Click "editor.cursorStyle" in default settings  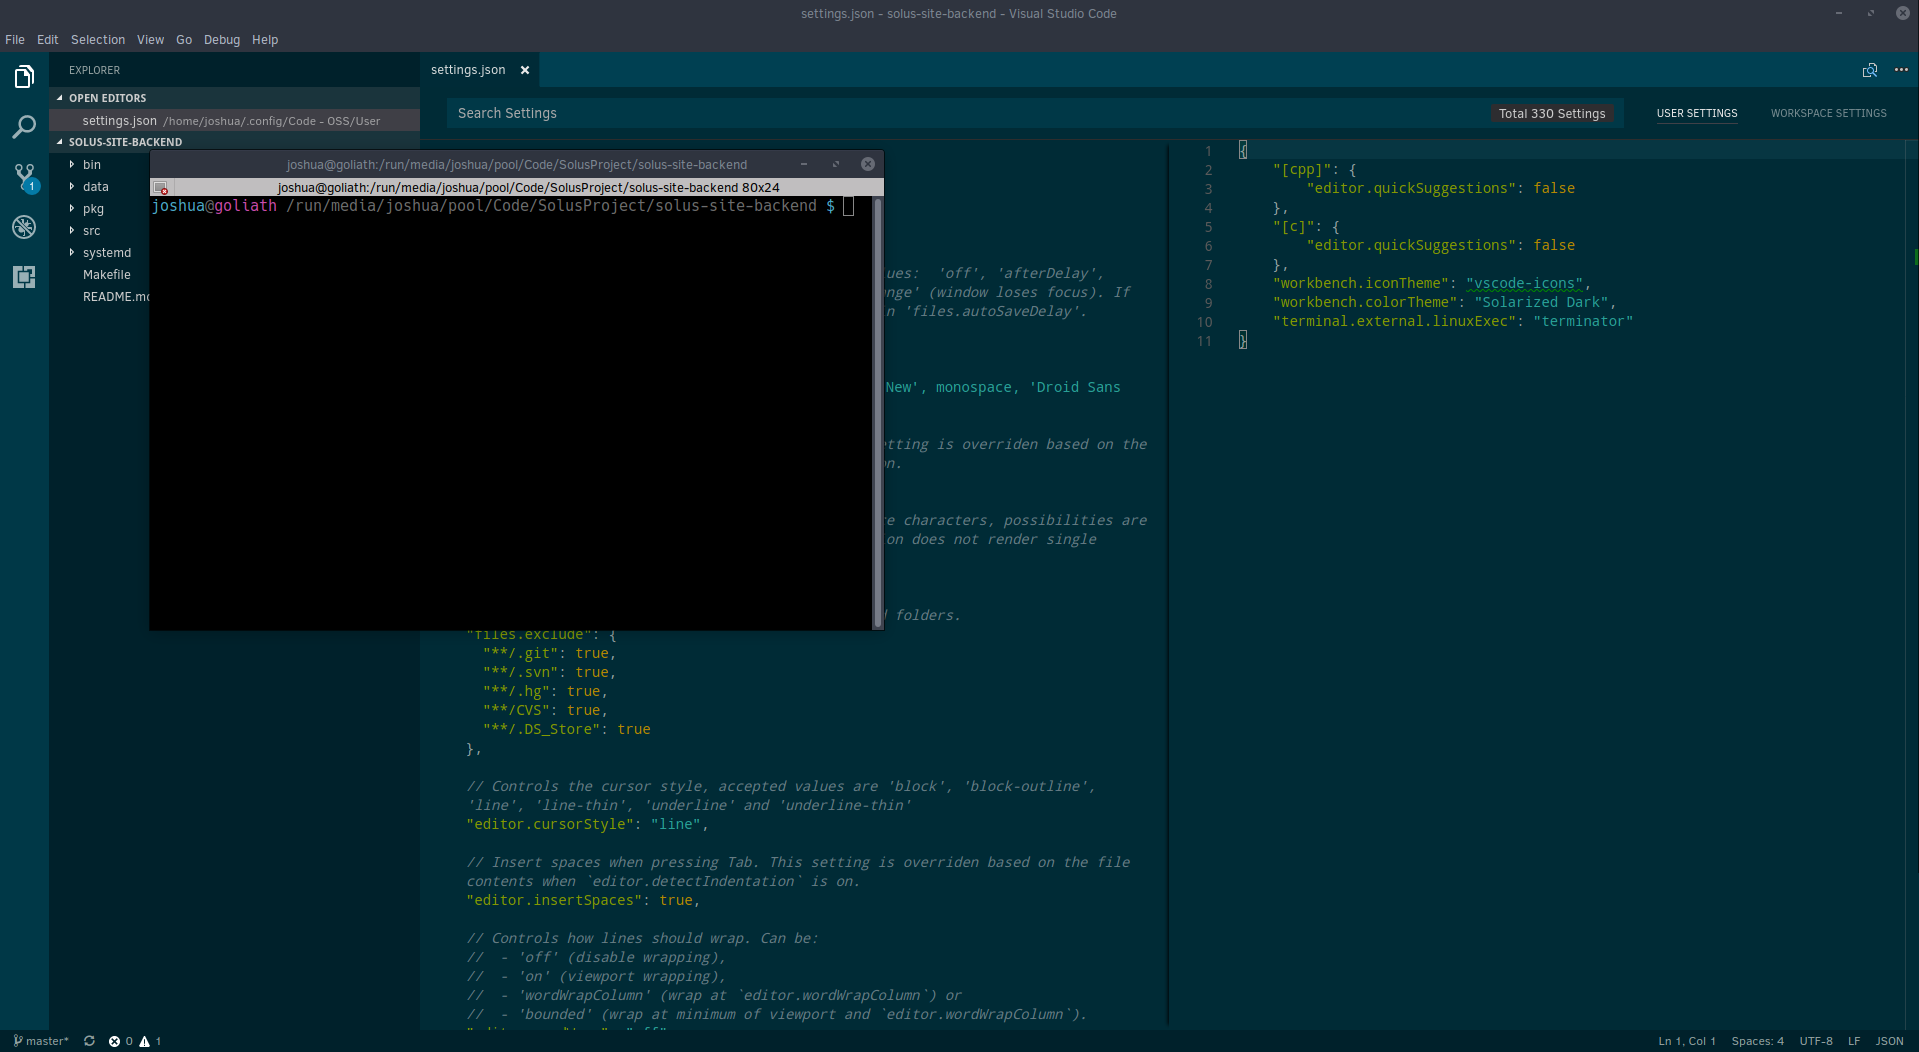(550, 824)
